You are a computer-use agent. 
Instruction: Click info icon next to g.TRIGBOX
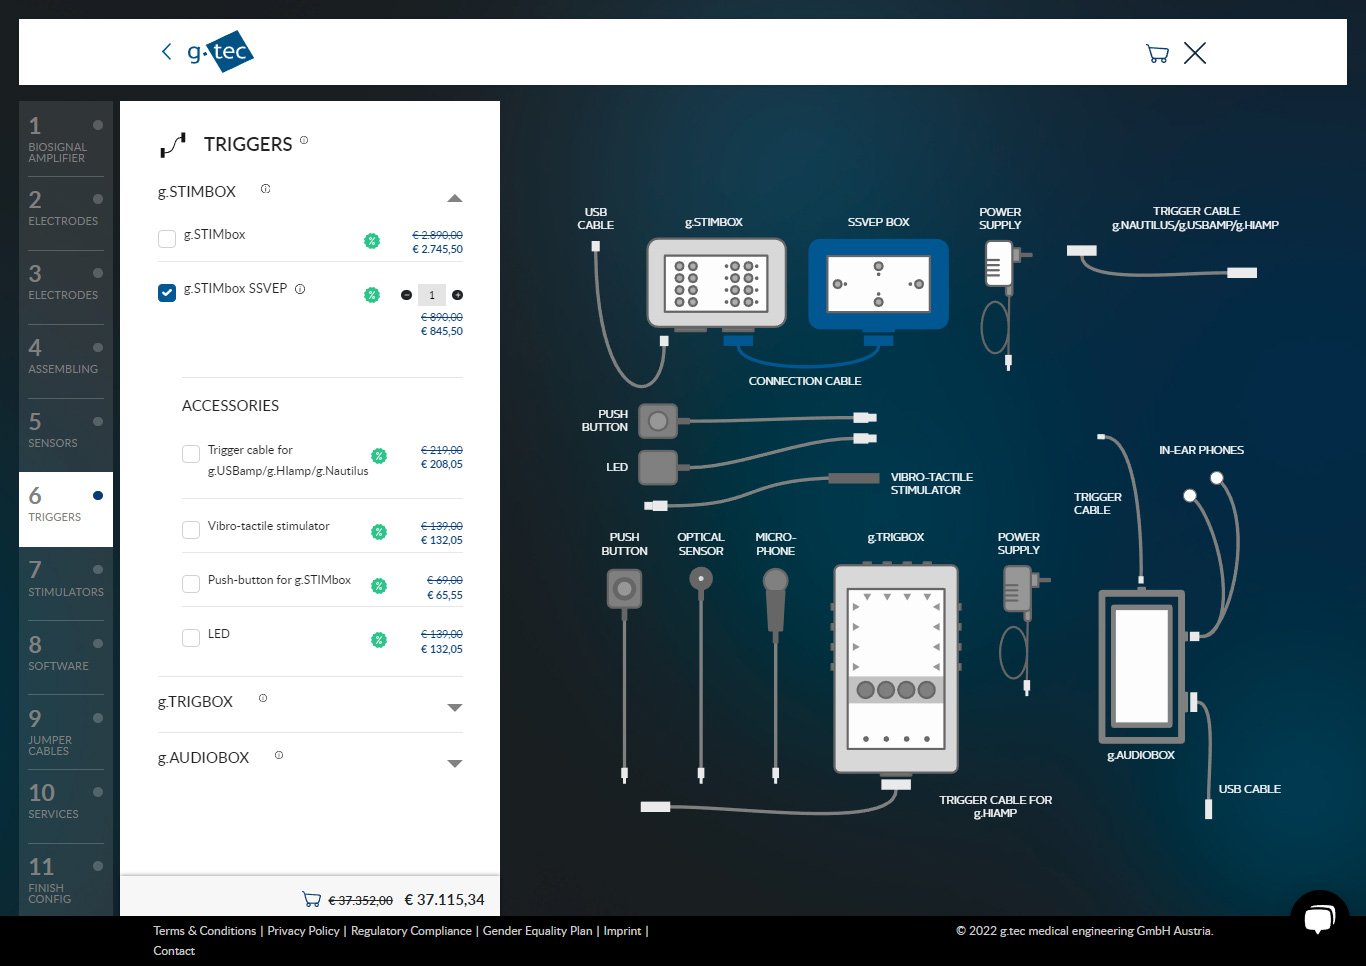tap(263, 698)
